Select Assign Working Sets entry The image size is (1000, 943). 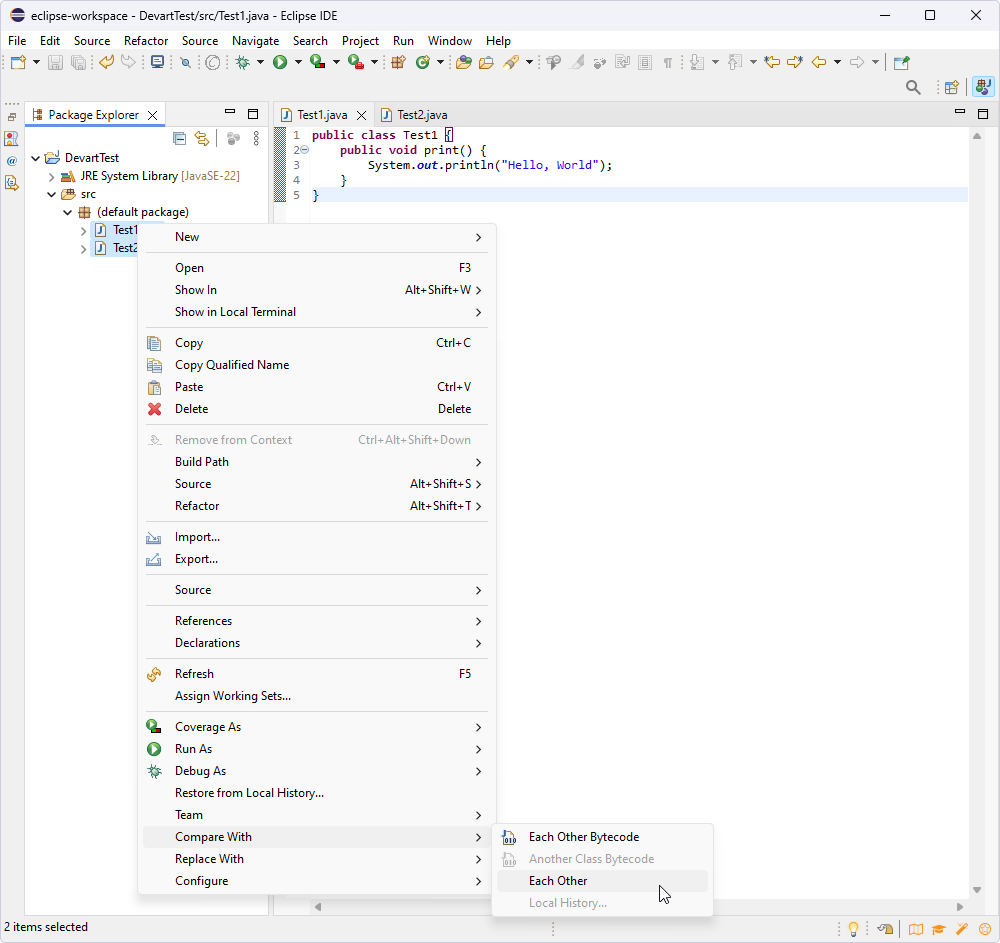pyautogui.click(x=316, y=696)
